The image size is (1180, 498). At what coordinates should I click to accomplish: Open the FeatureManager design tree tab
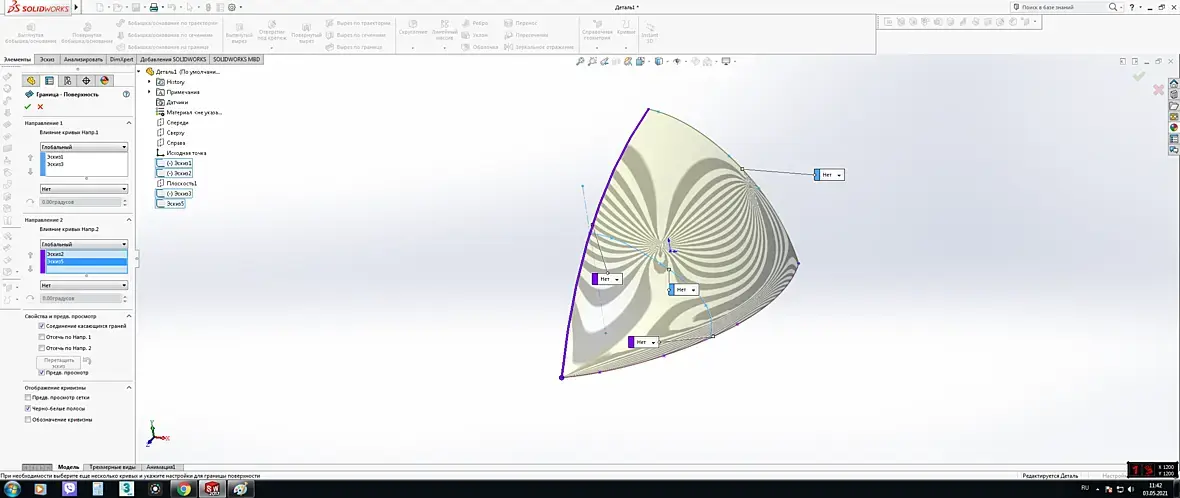[31, 80]
